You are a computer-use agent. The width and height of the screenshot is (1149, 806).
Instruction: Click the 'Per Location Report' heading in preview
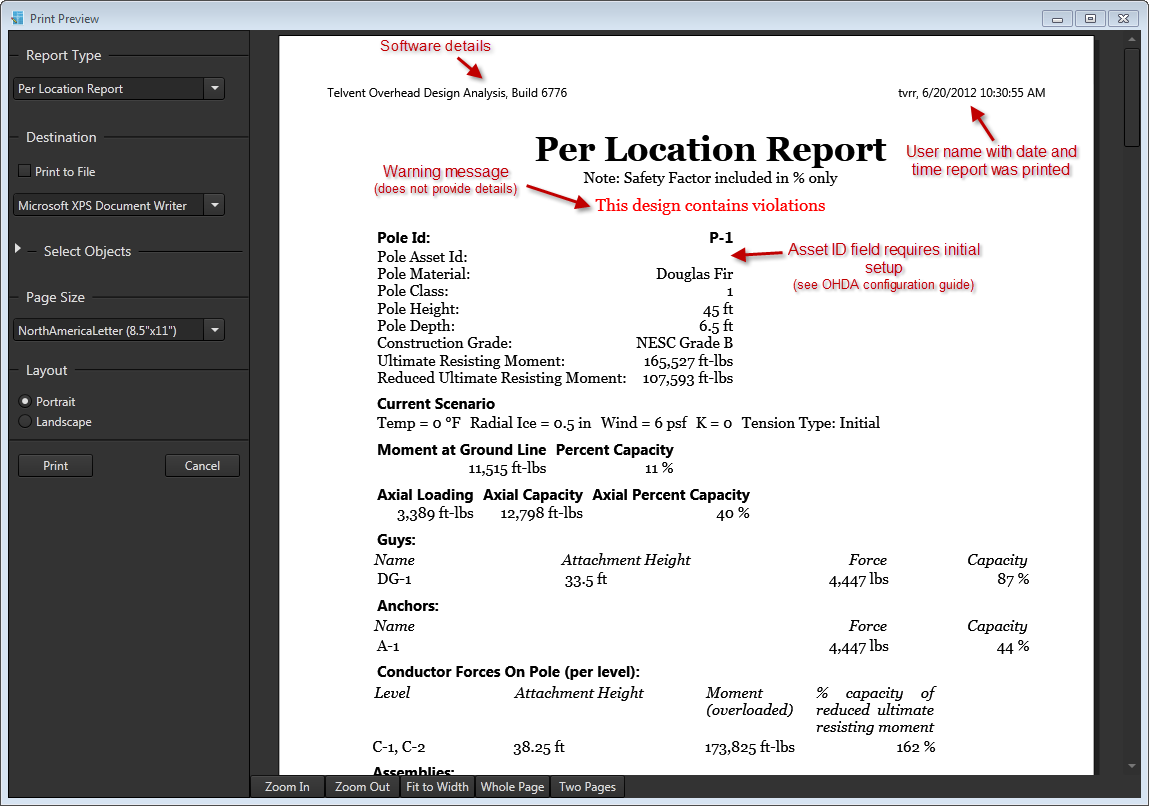tap(710, 149)
